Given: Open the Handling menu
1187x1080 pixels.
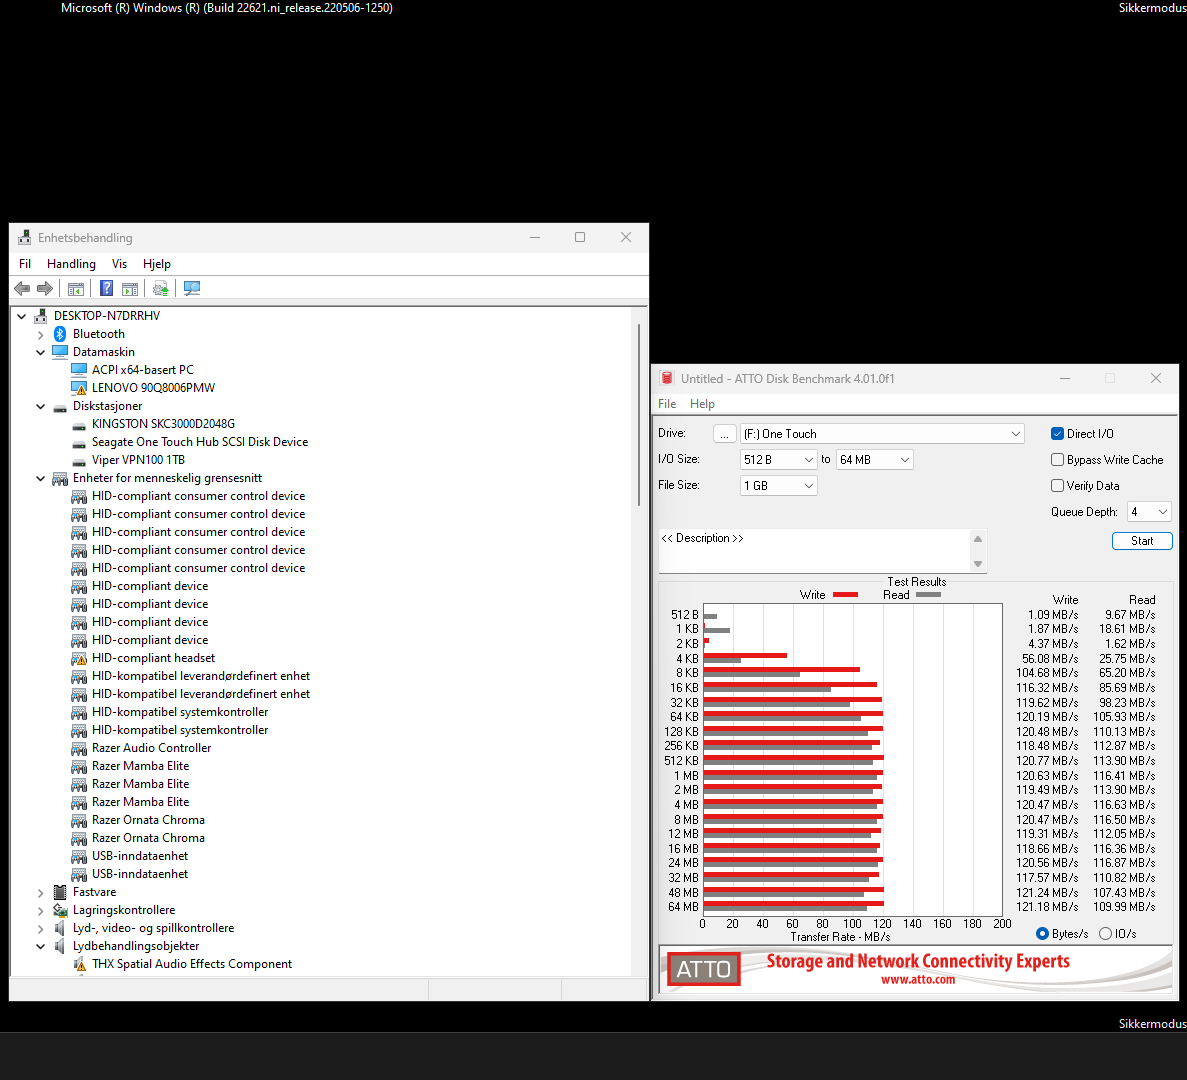Looking at the screenshot, I should (71, 263).
